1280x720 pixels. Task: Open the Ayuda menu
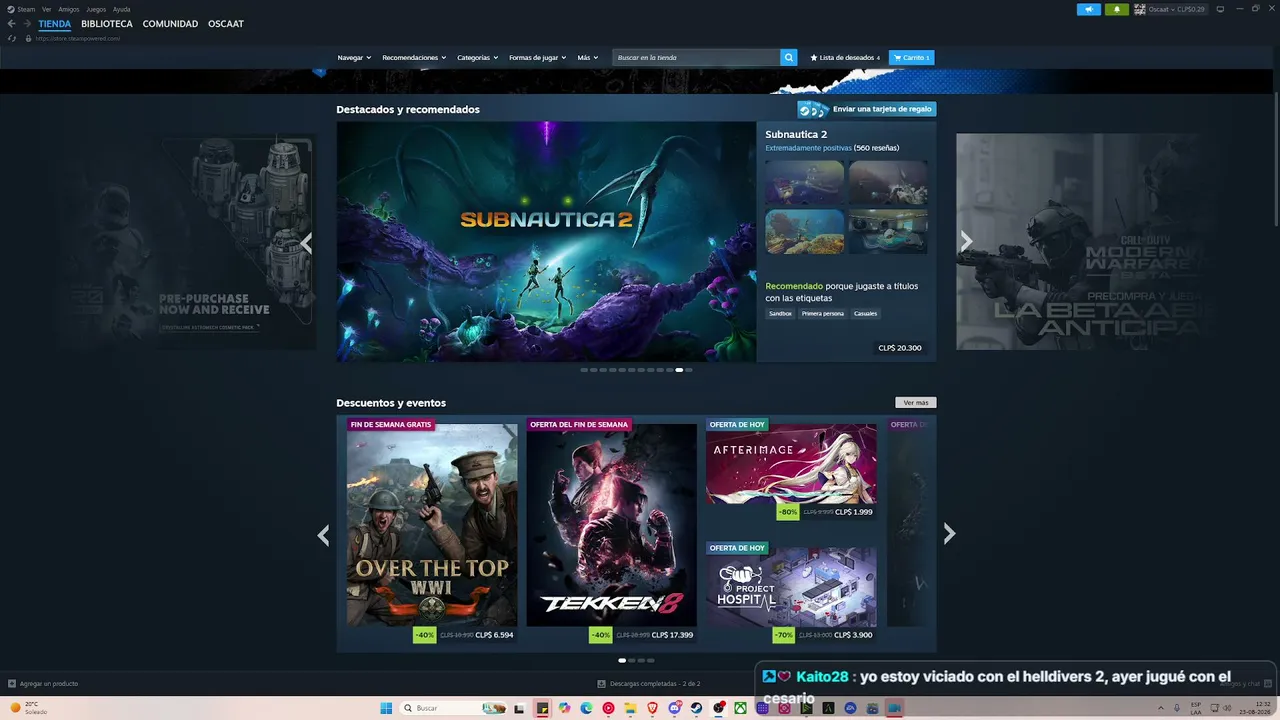(122, 9)
